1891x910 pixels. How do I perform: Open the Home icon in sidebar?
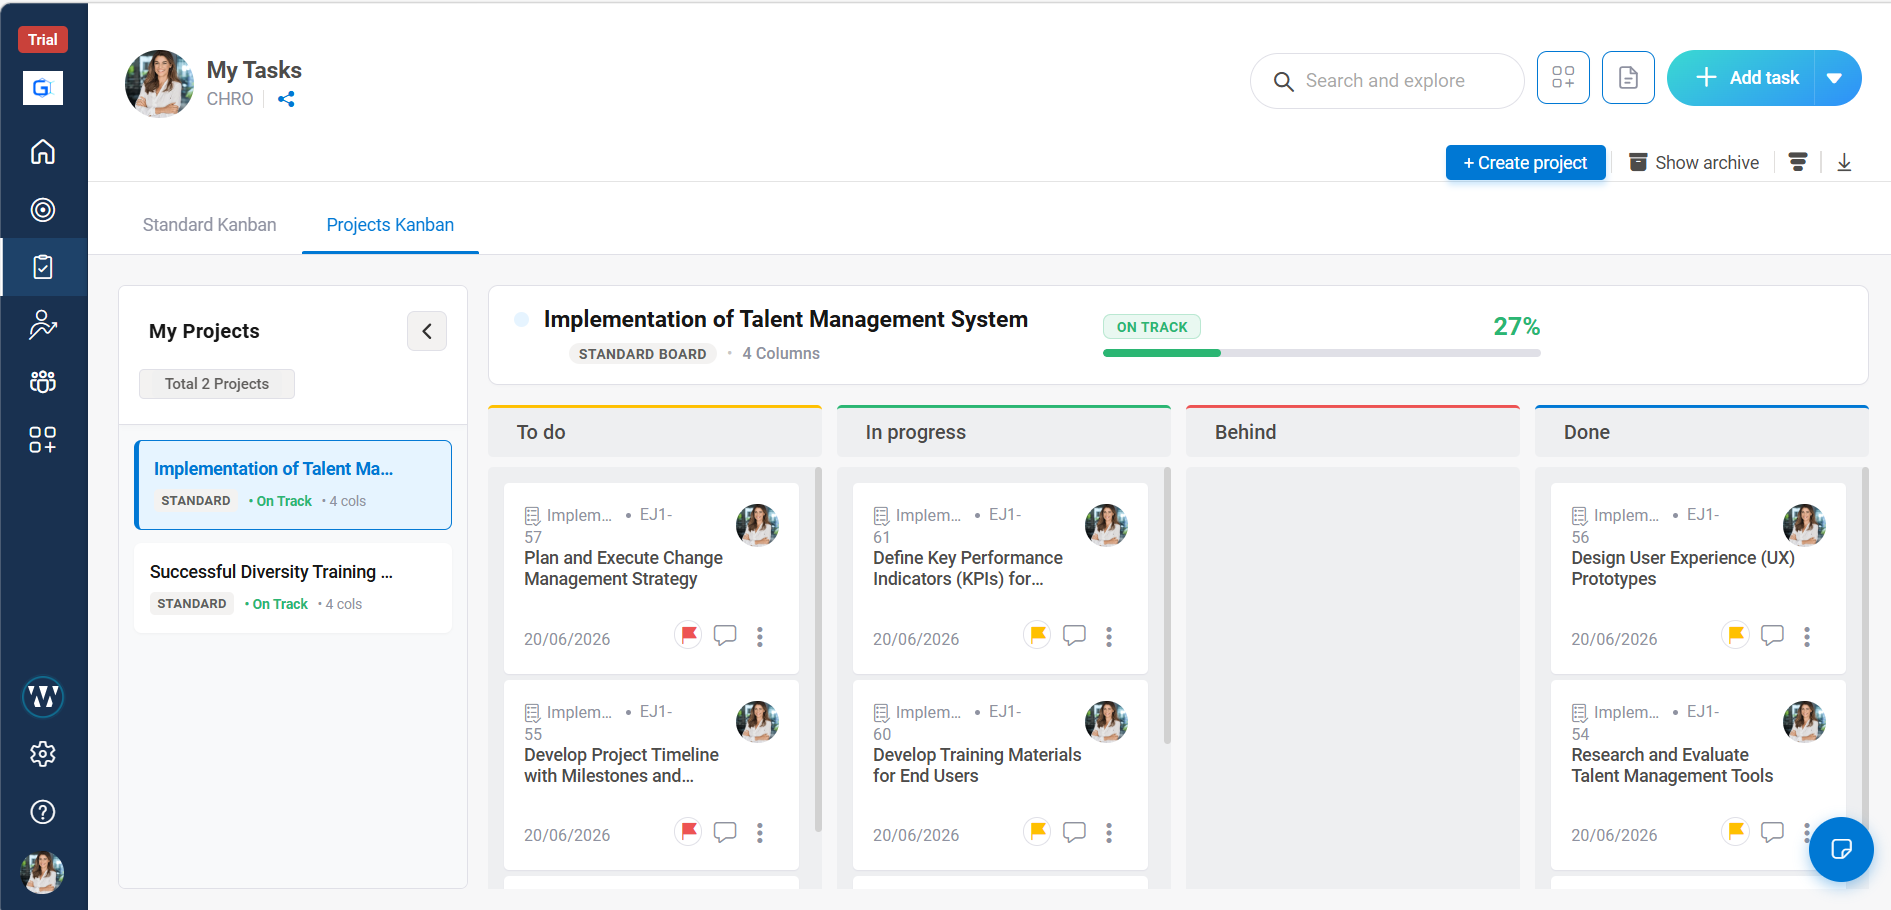(x=43, y=152)
